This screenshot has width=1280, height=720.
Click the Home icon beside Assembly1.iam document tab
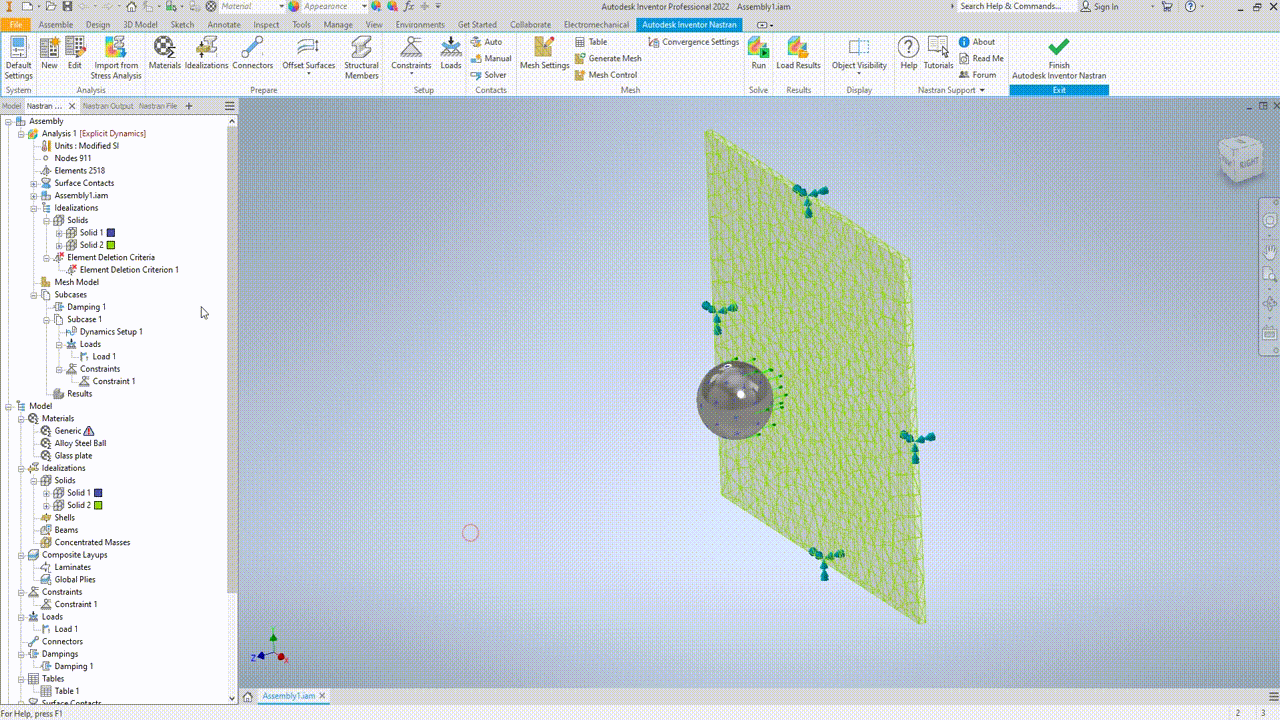point(248,696)
